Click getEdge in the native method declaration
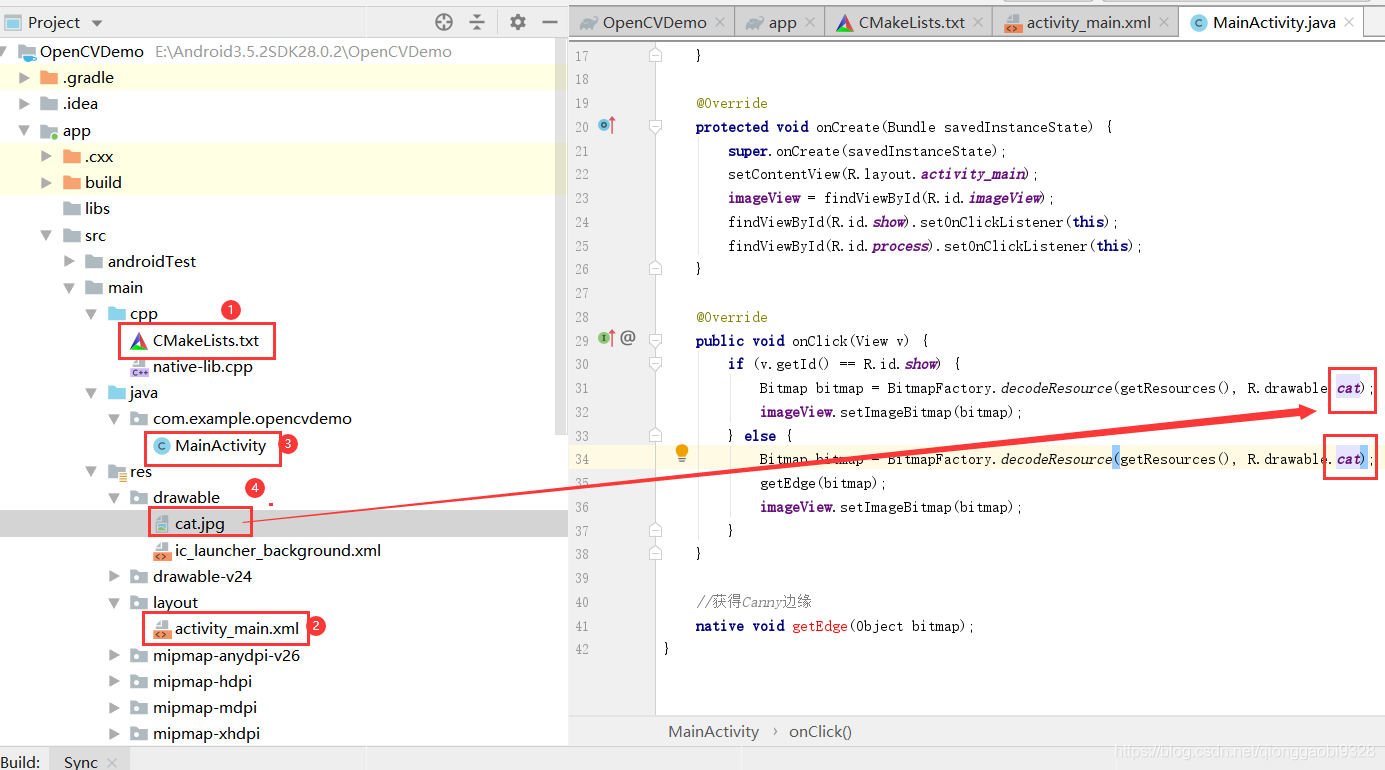Viewport: 1385px width, 770px height. (820, 626)
